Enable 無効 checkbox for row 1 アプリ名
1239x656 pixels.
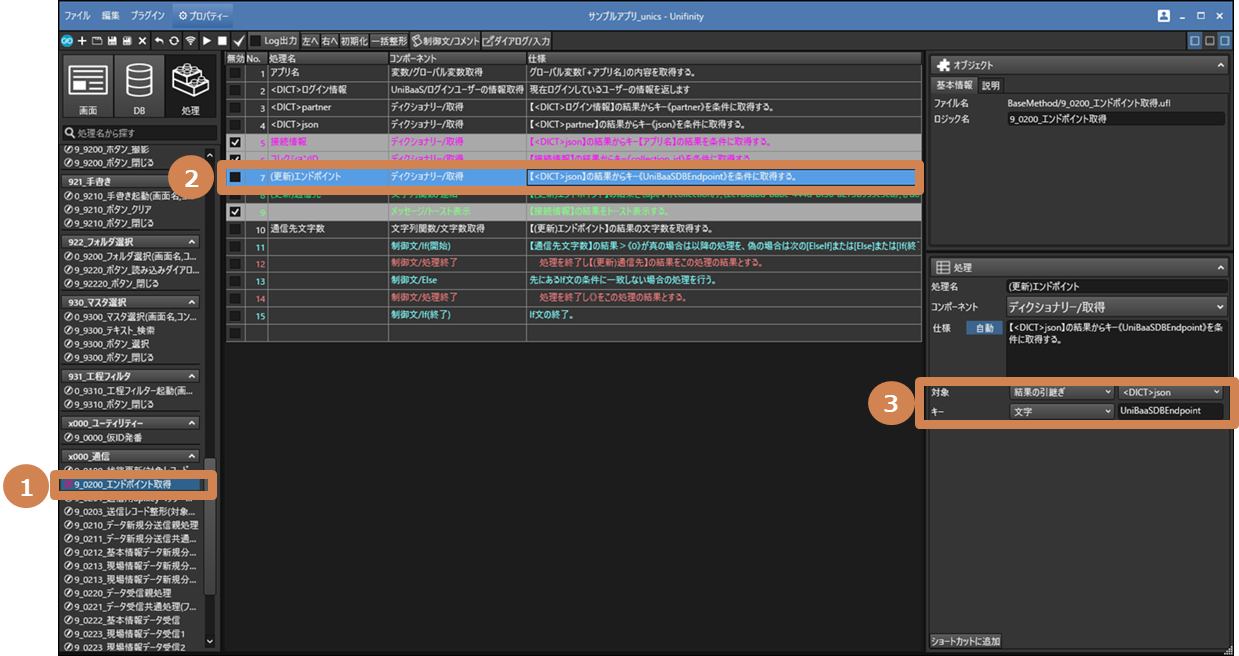[x=234, y=73]
